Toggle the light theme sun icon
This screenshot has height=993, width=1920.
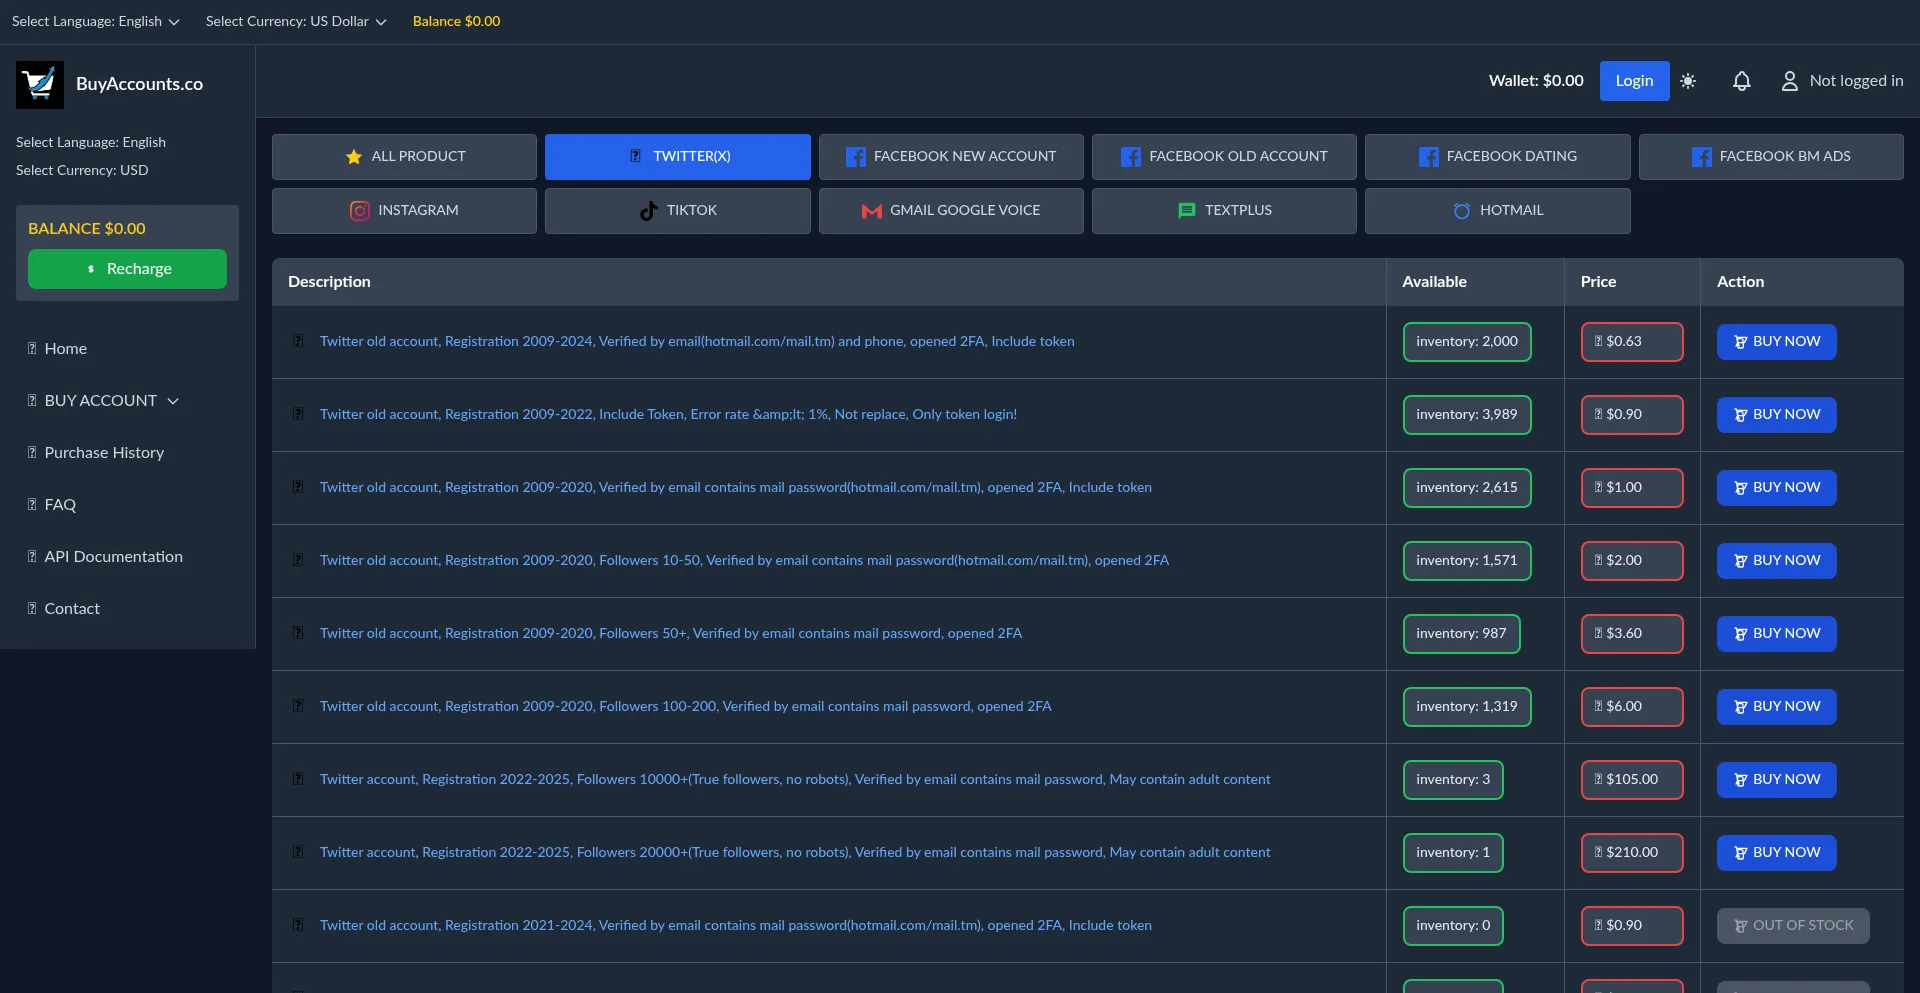pyautogui.click(x=1688, y=81)
